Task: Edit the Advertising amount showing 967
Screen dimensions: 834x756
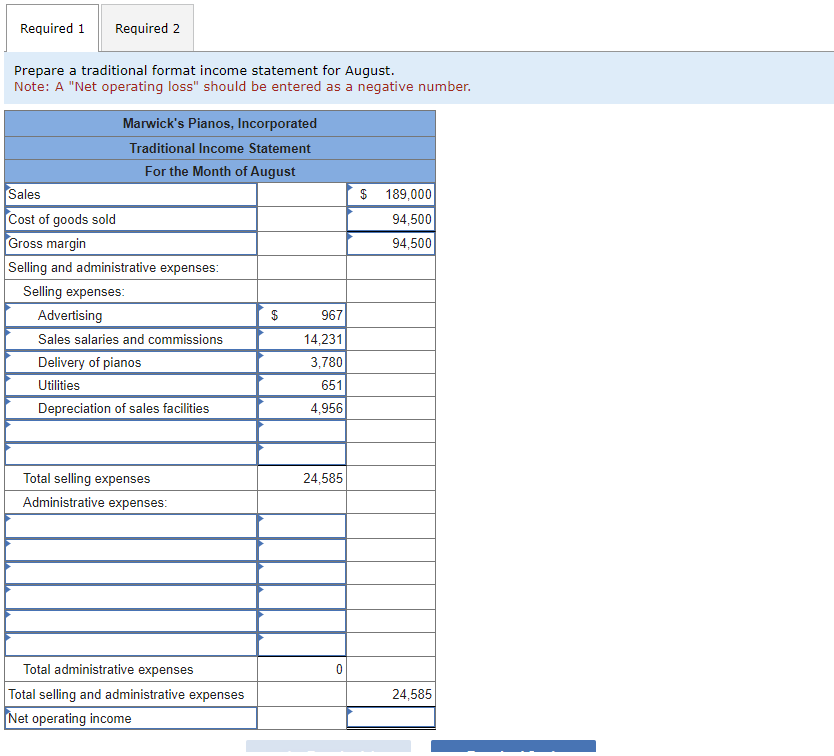Action: (302, 315)
